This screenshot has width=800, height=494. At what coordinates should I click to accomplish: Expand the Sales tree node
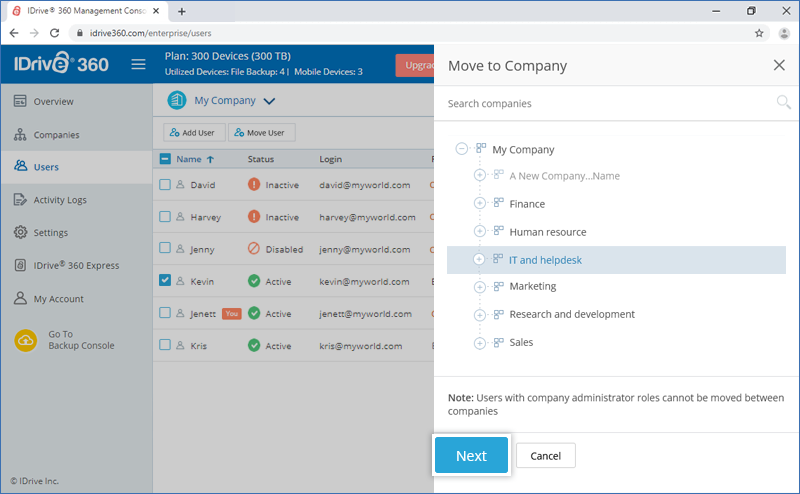[x=479, y=343]
